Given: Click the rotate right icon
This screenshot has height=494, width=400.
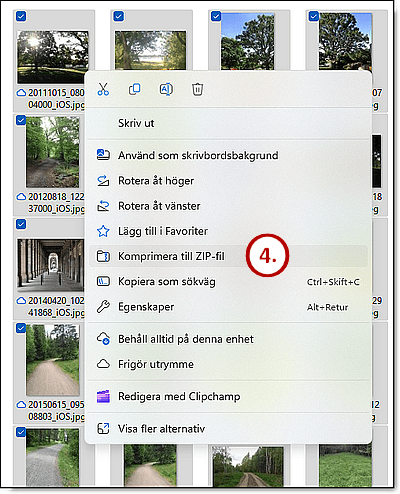Looking at the screenshot, I should 103,180.
